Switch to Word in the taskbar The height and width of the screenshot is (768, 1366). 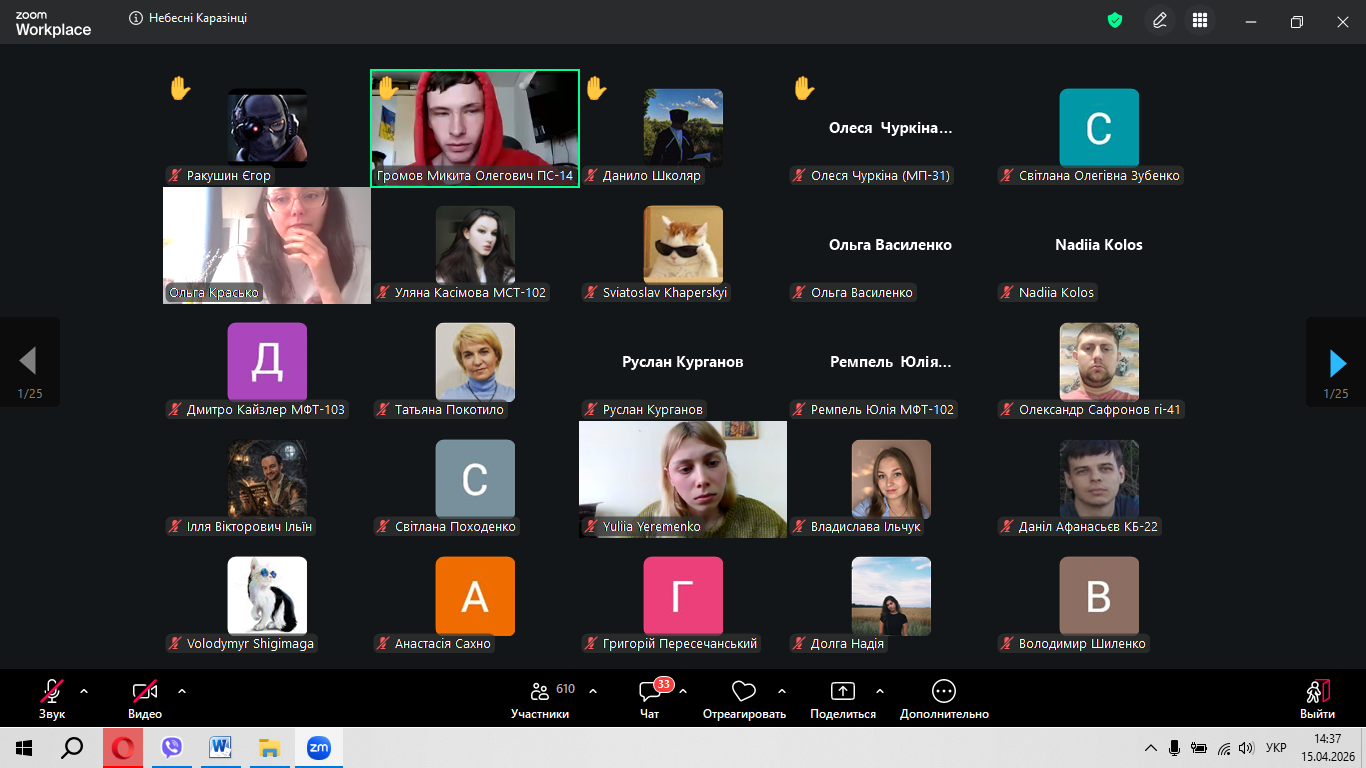(x=220, y=748)
